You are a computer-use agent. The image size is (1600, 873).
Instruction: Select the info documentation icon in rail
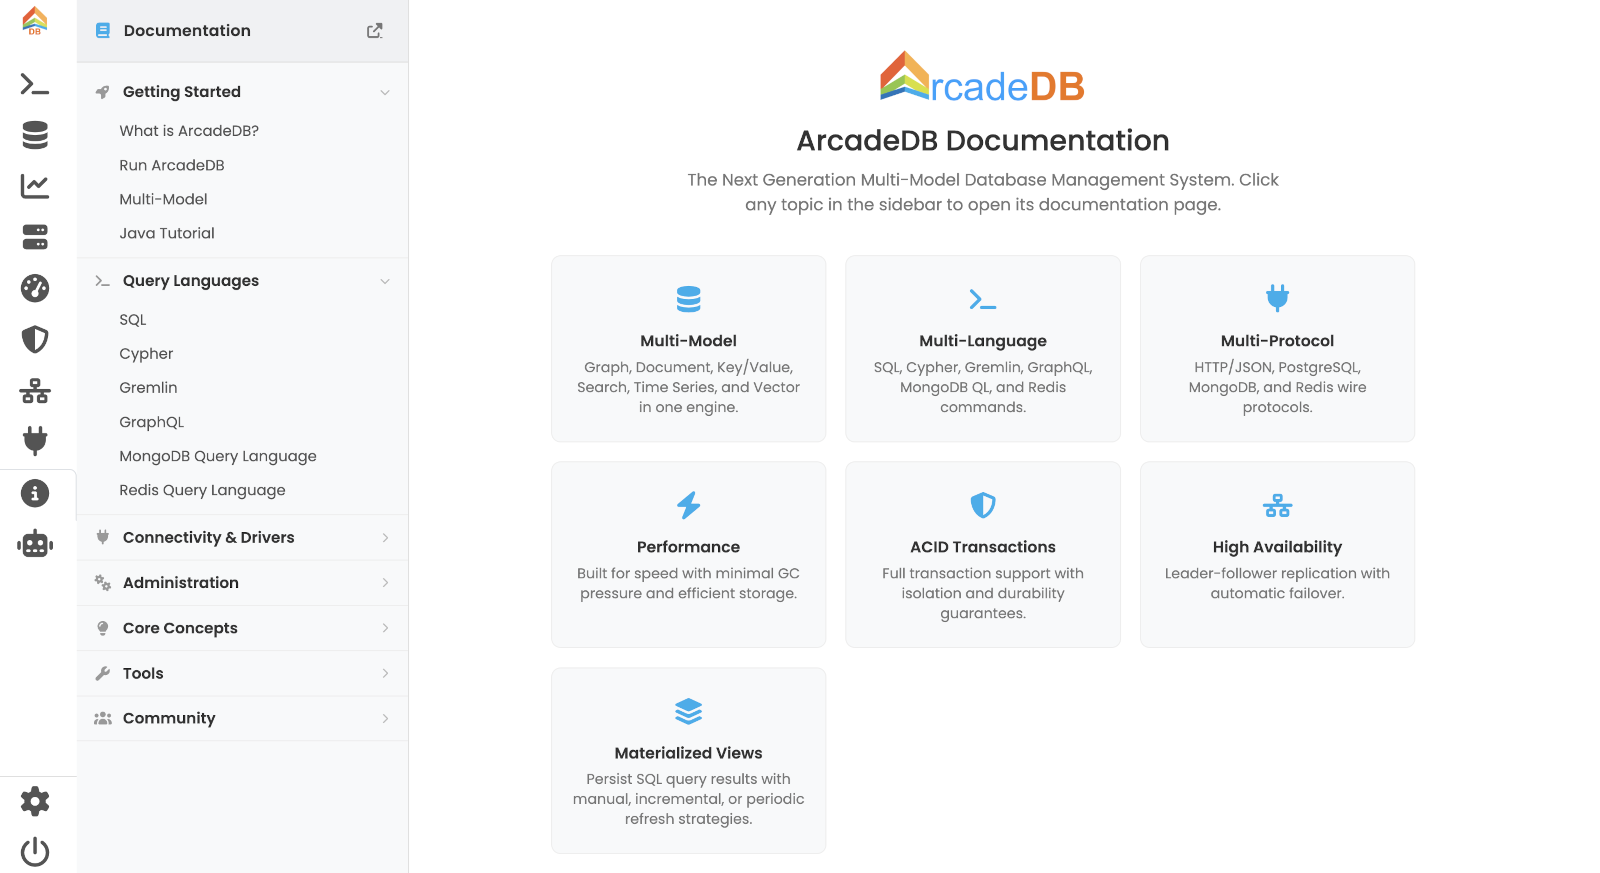pos(35,493)
